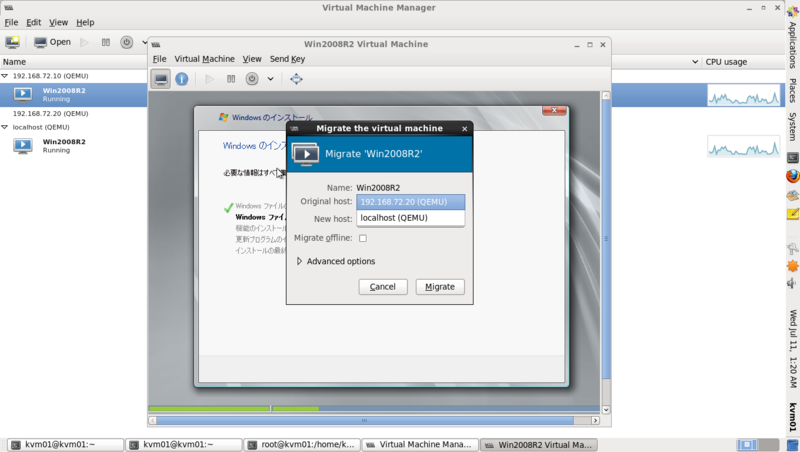Viewport: 800px width, 452px height.
Task: Click the green Windows install progress bar
Action: [x=234, y=409]
